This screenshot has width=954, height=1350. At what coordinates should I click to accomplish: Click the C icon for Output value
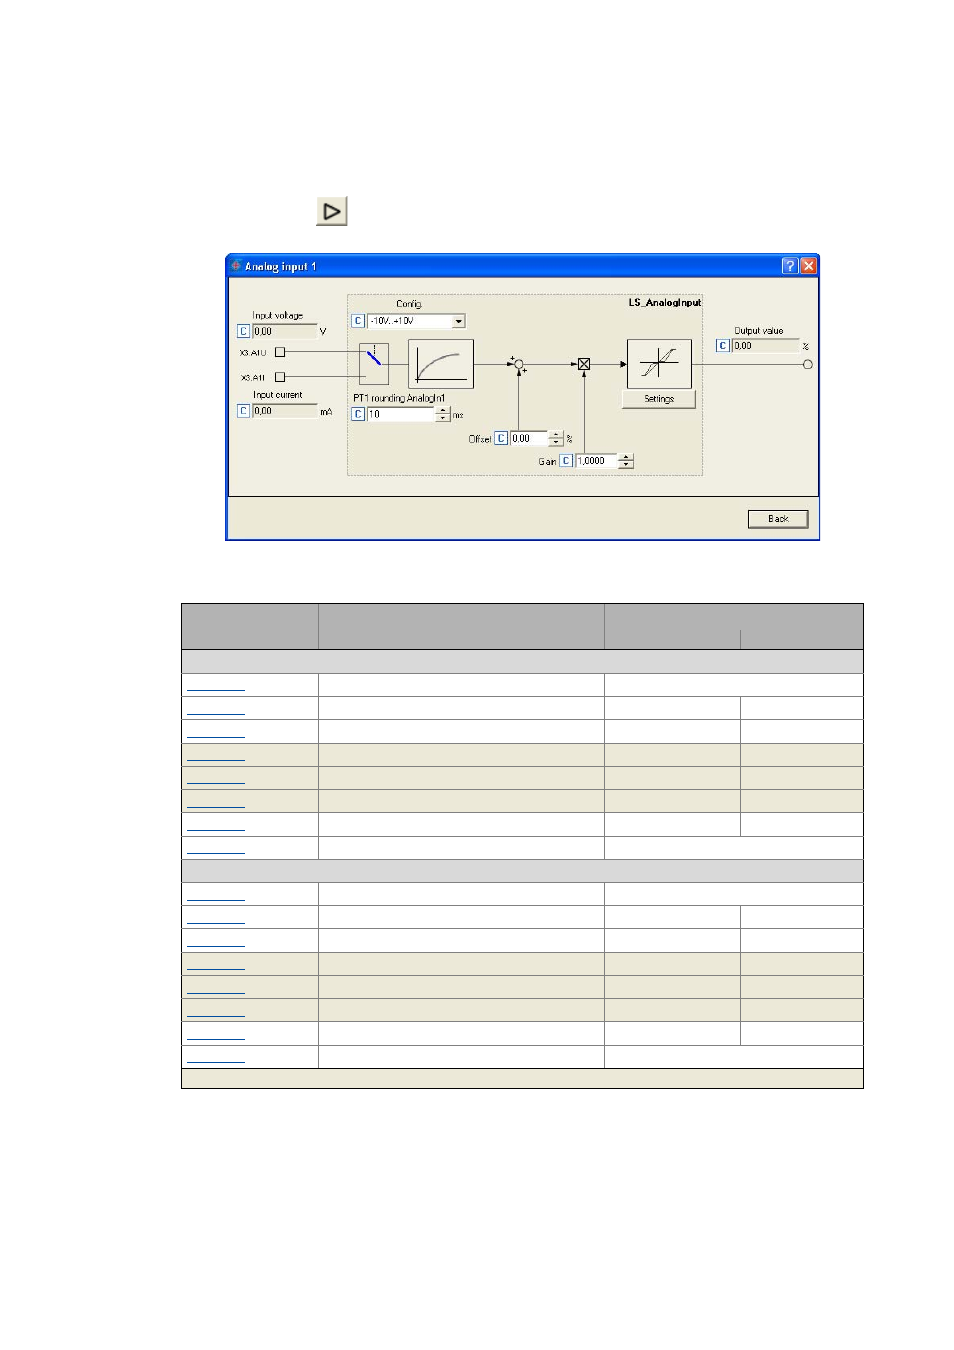point(722,346)
